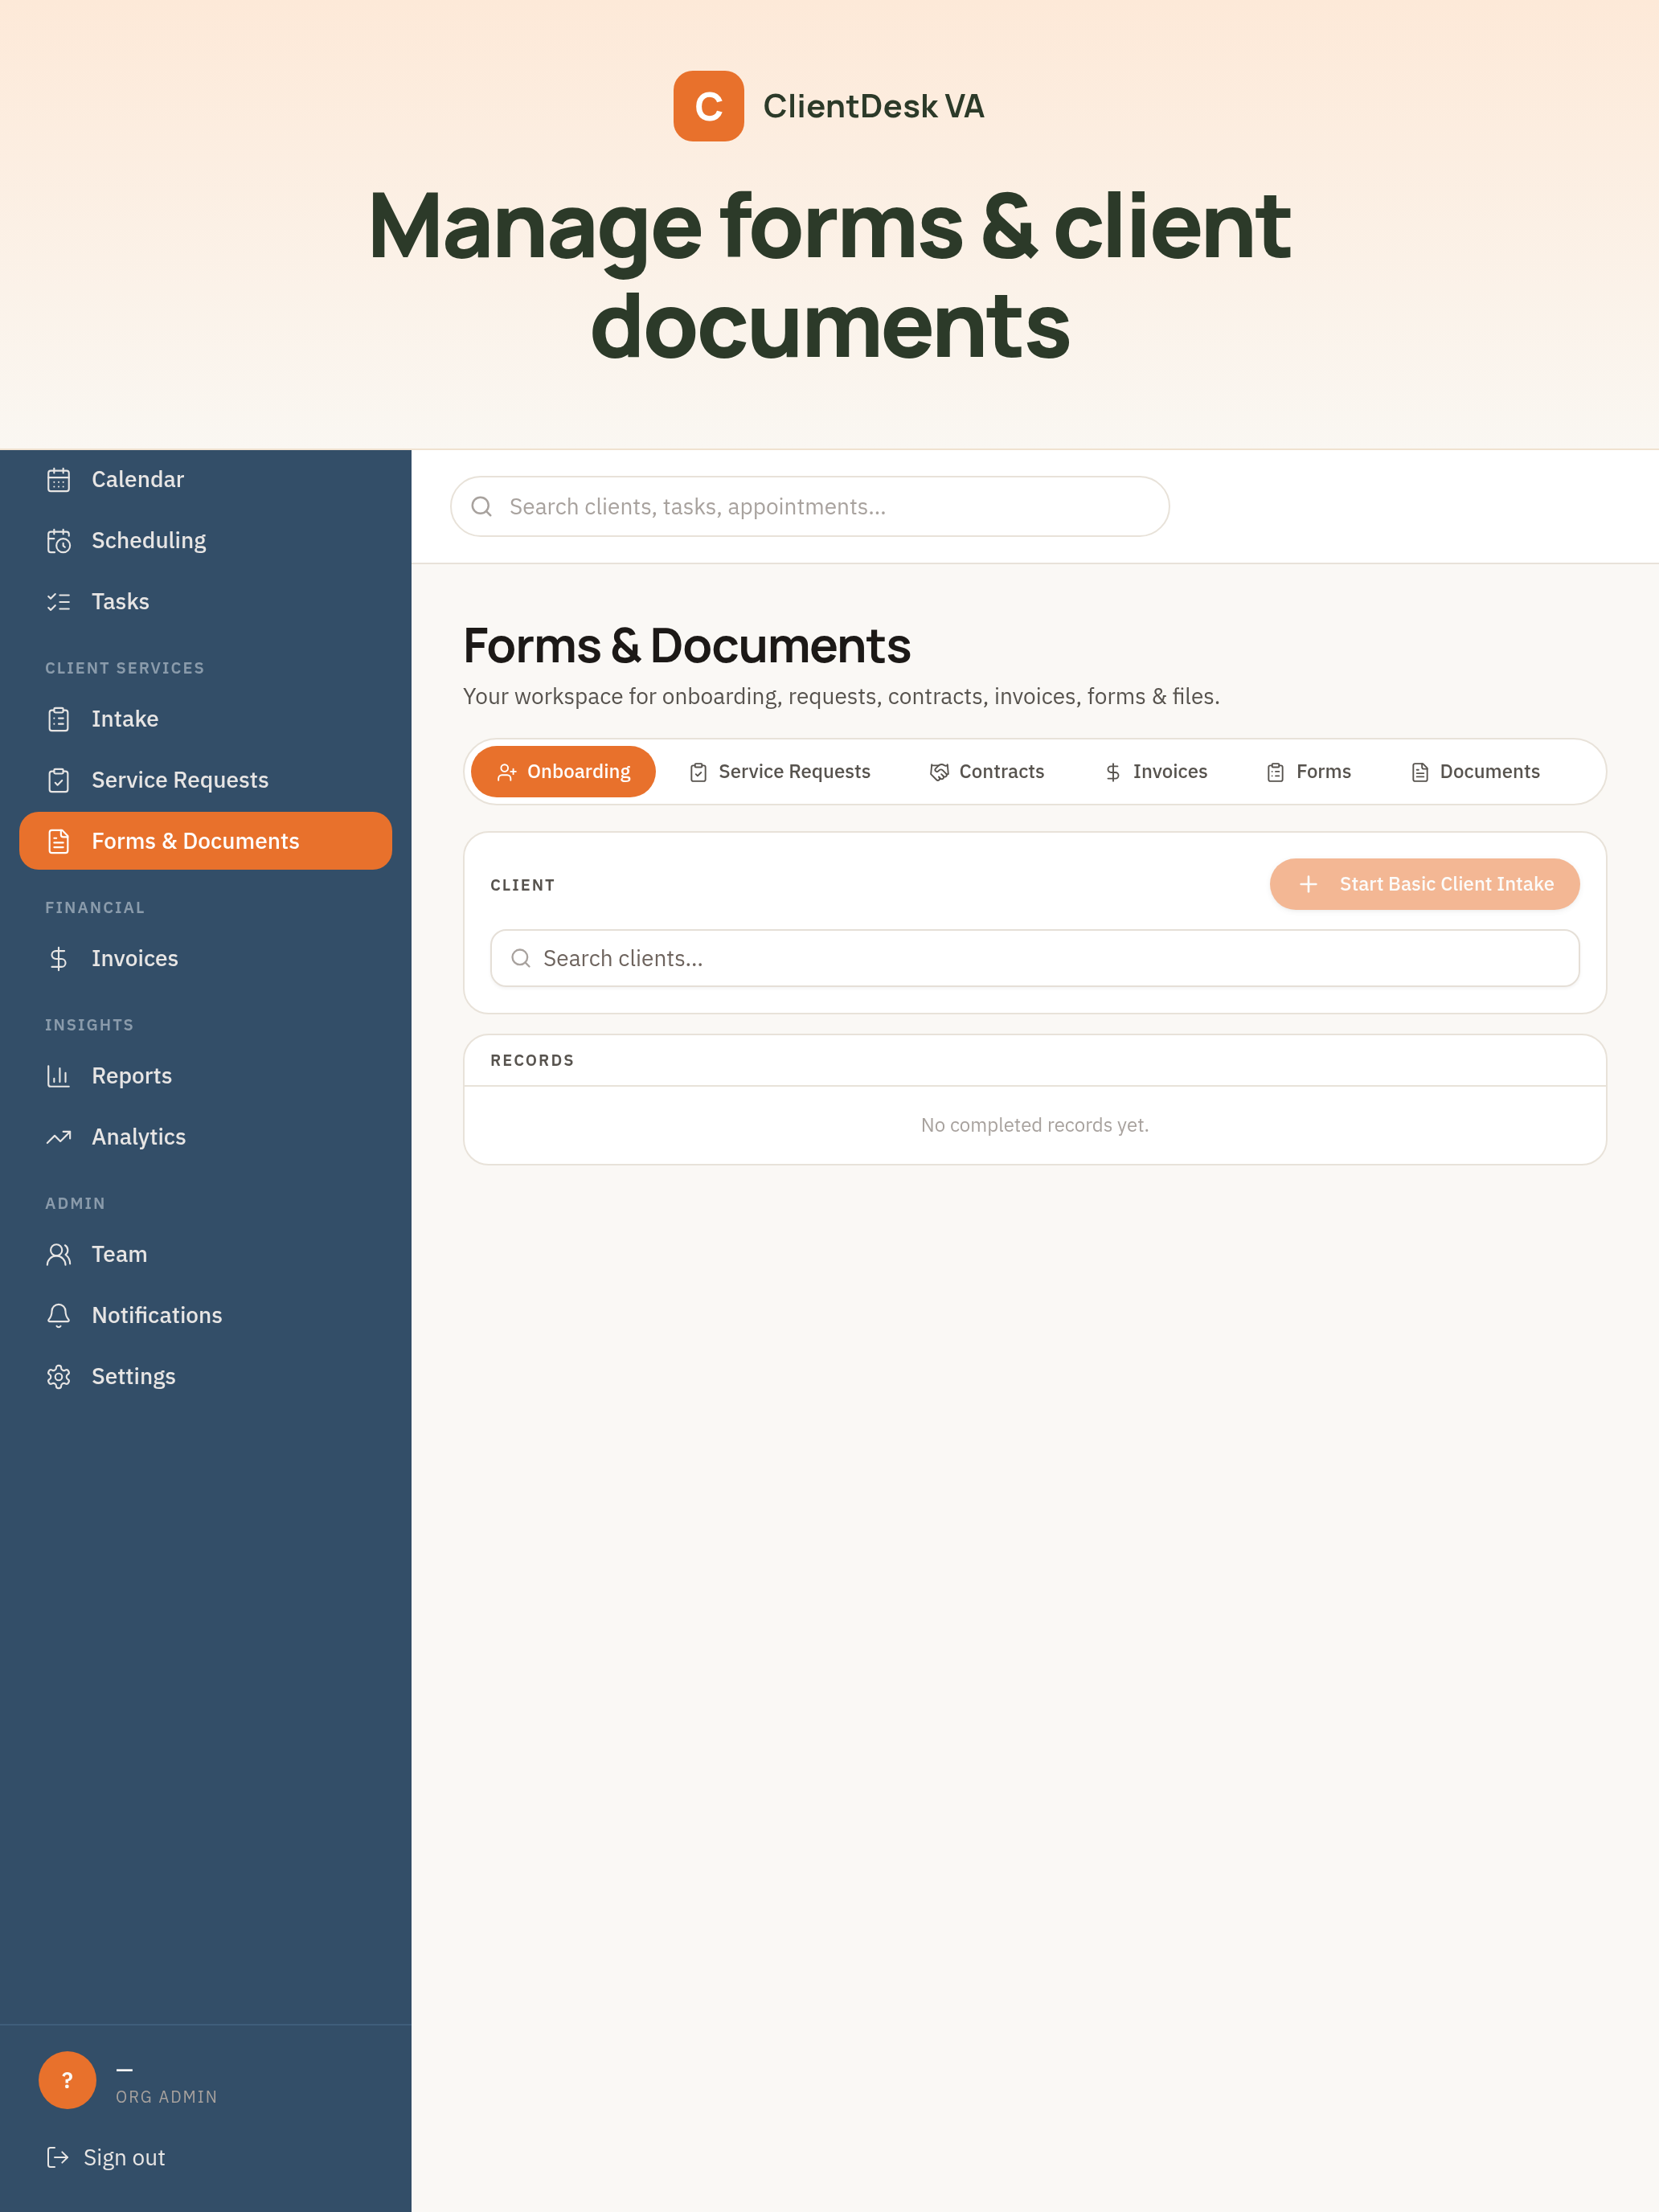Click the Forms & Documents file icon in sidebar
This screenshot has height=2212, width=1659.
pyautogui.click(x=59, y=841)
